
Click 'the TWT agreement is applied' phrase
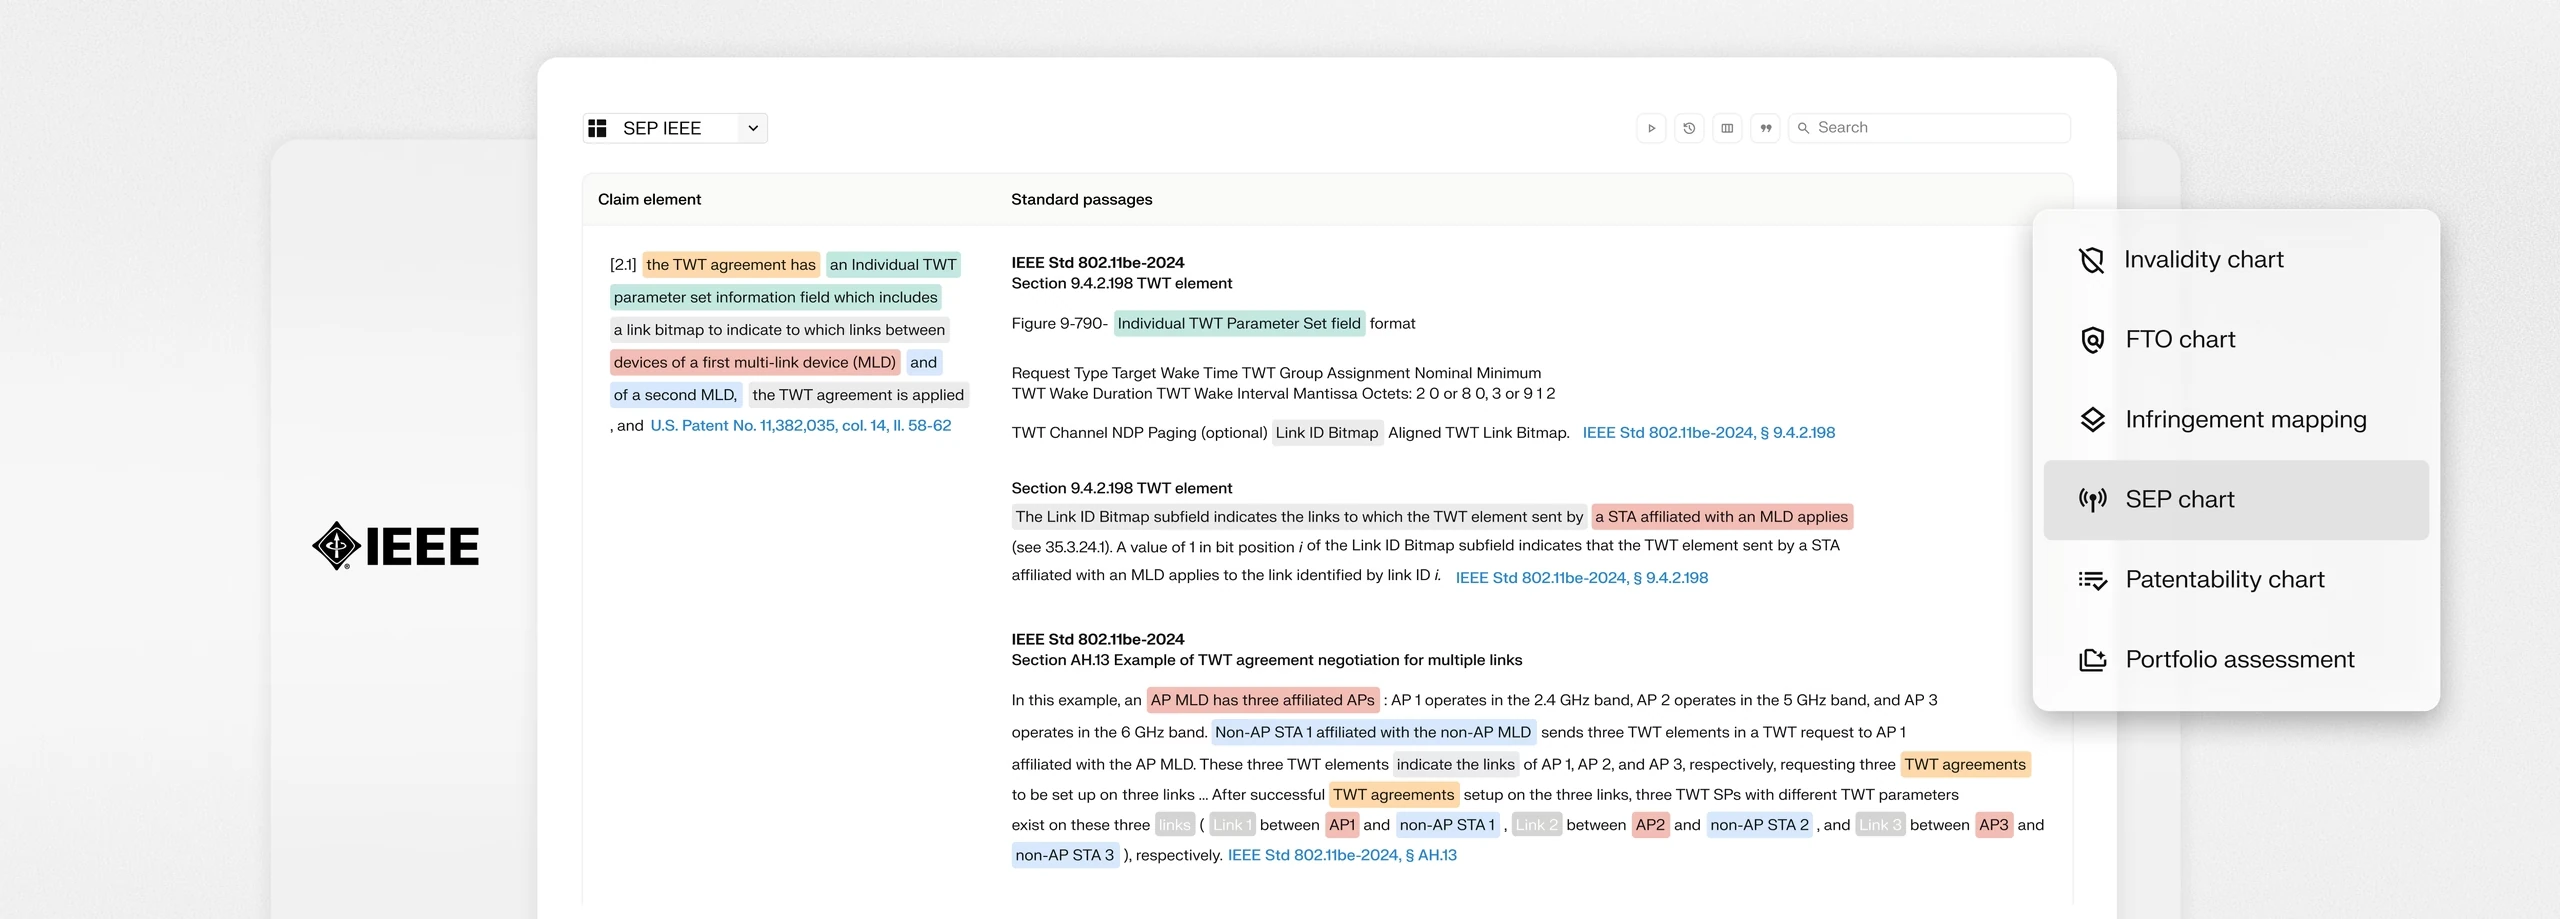click(x=858, y=396)
